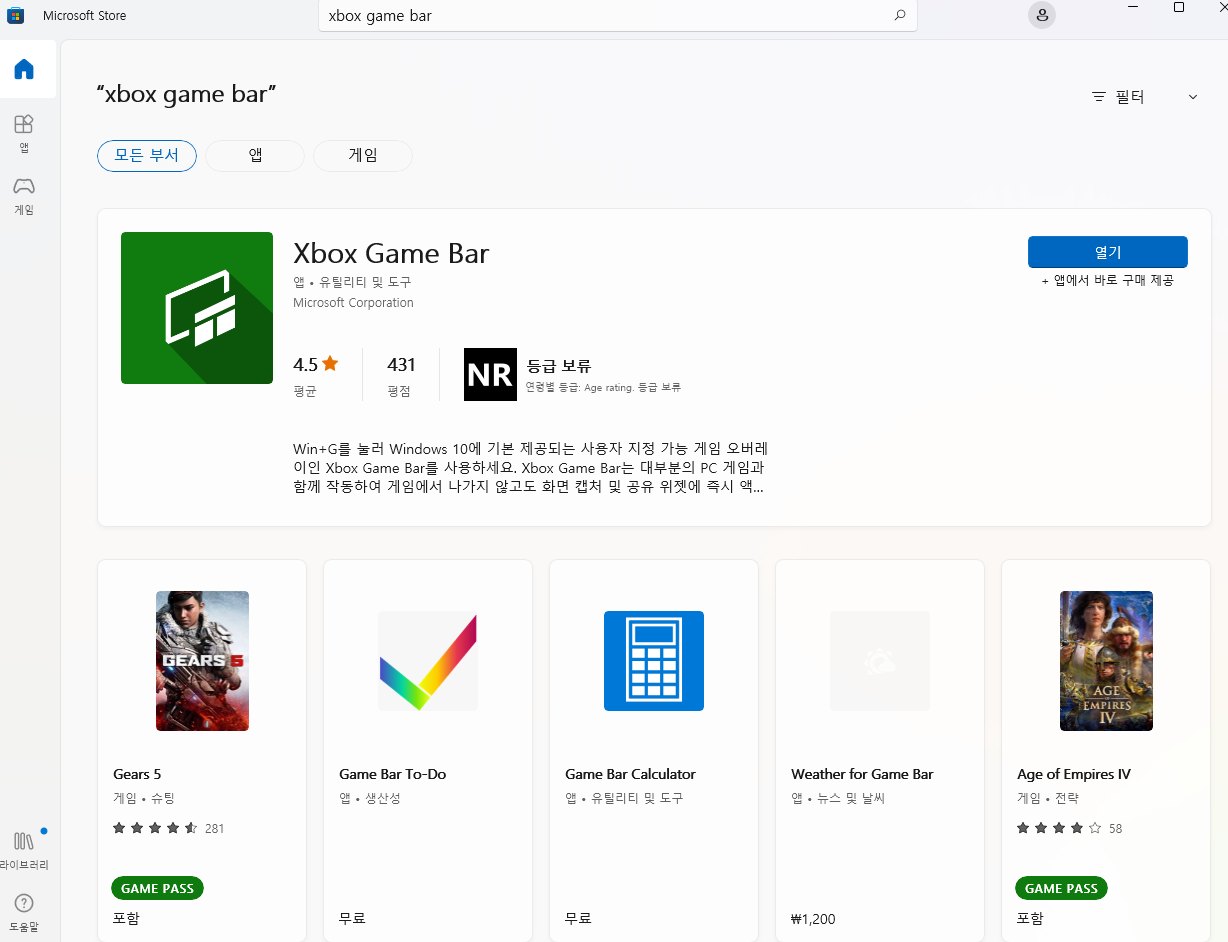The width and height of the screenshot is (1228, 942).
Task: Select the 모든 부서 filter tab
Action: (x=147, y=156)
